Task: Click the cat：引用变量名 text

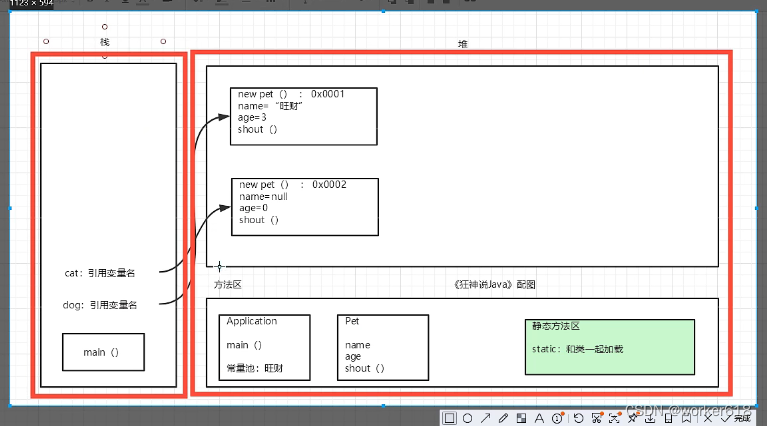Action: (100, 273)
